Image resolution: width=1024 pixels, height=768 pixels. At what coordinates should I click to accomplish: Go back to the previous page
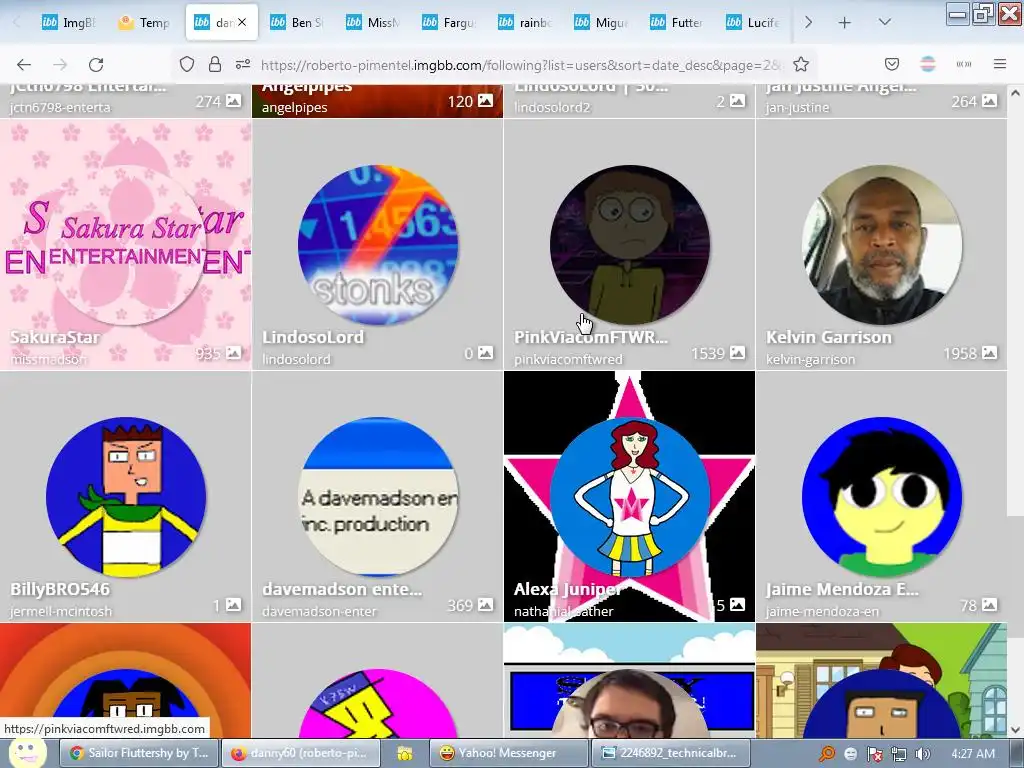click(24, 64)
